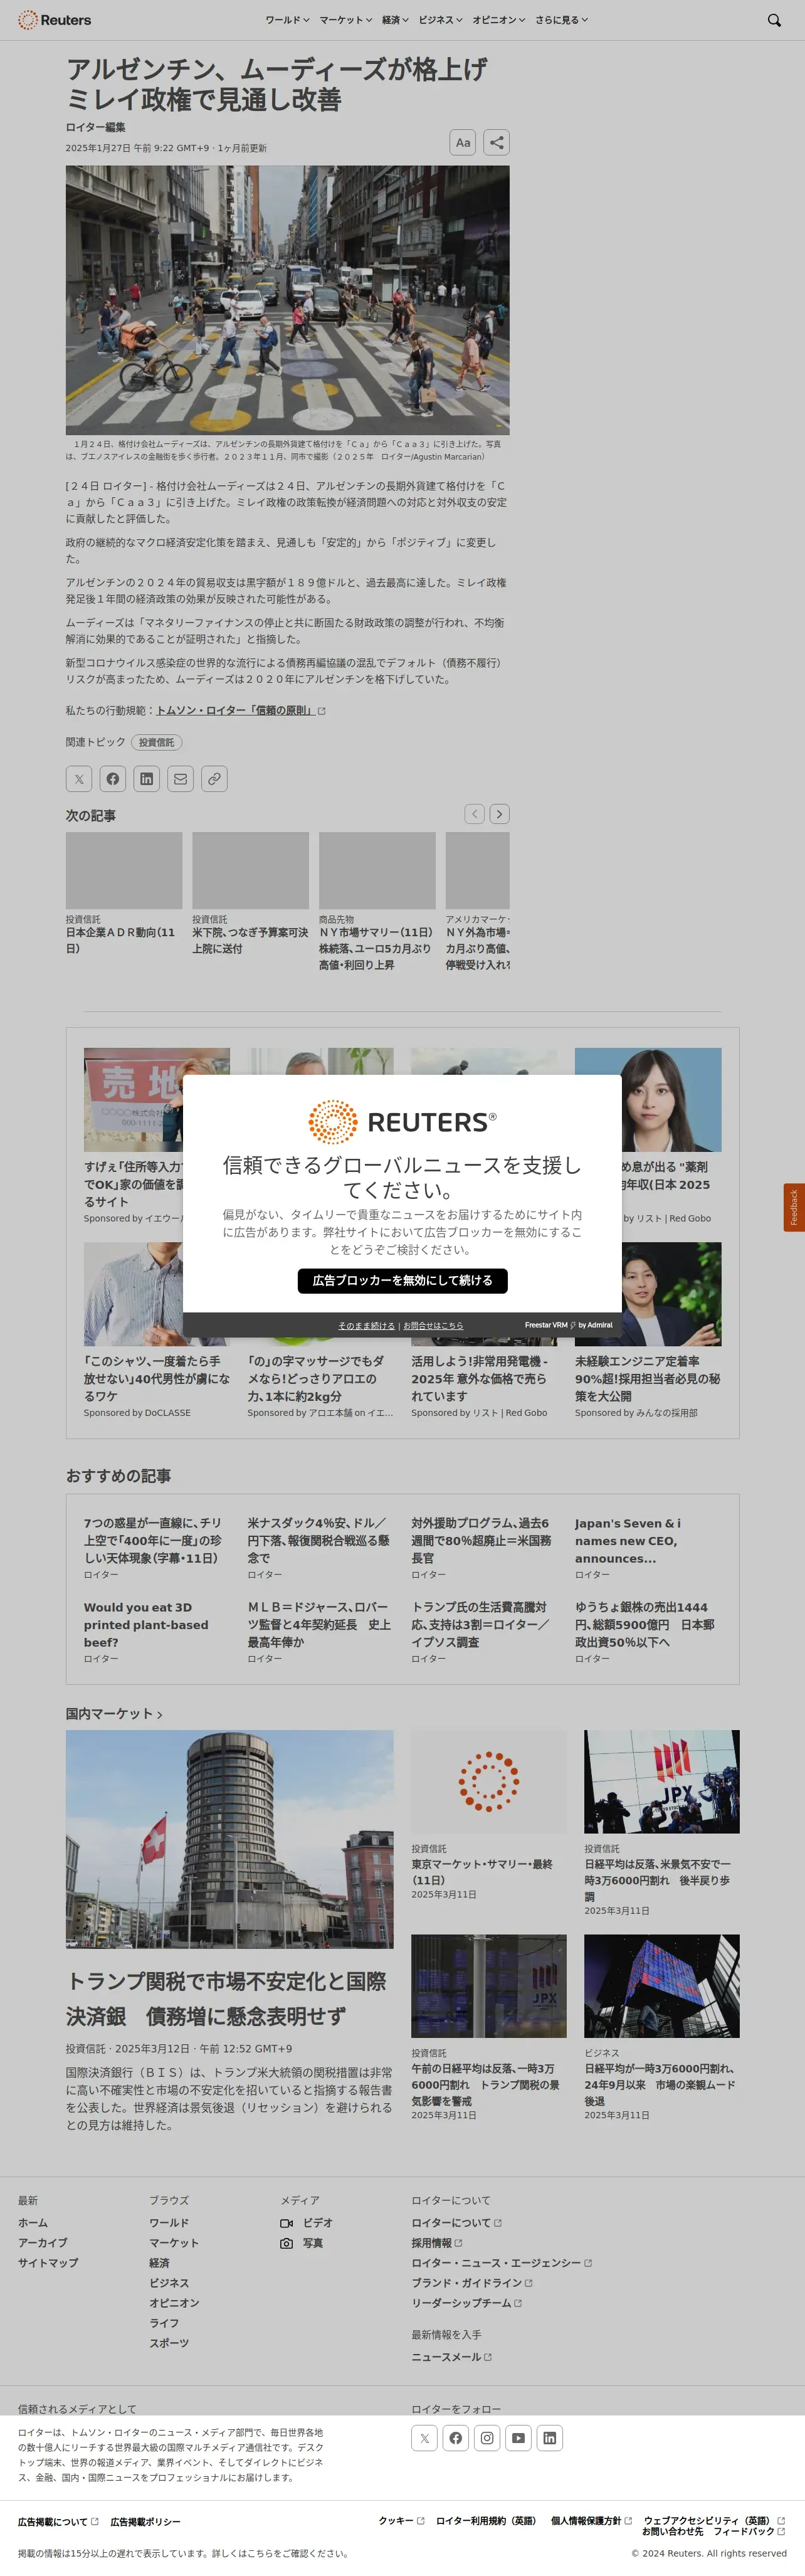
Task: Open footer スポーツ link
Action: (x=169, y=2344)
